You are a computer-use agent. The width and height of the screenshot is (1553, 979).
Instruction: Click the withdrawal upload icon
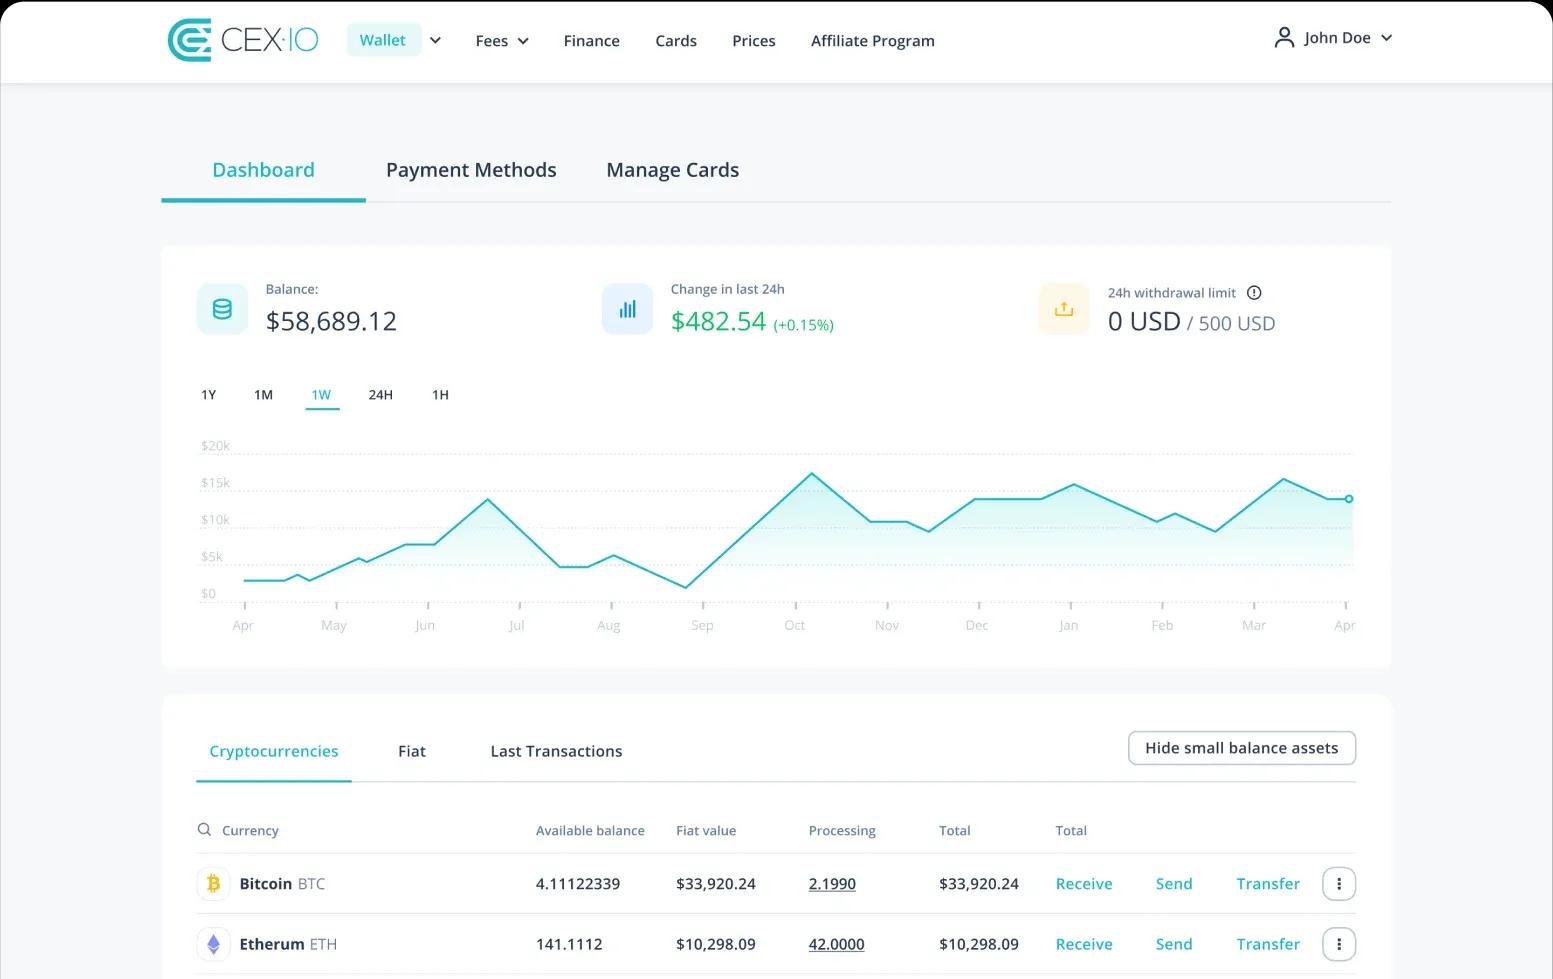(1064, 309)
